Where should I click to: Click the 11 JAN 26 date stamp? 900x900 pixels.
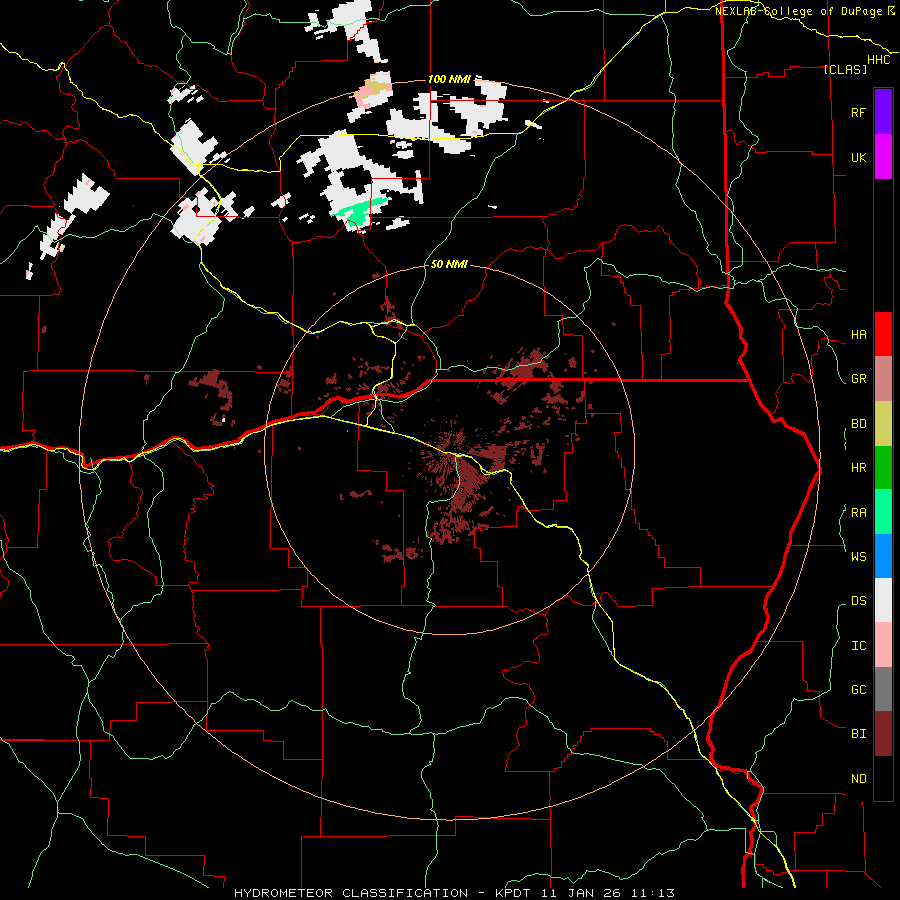tap(581, 893)
